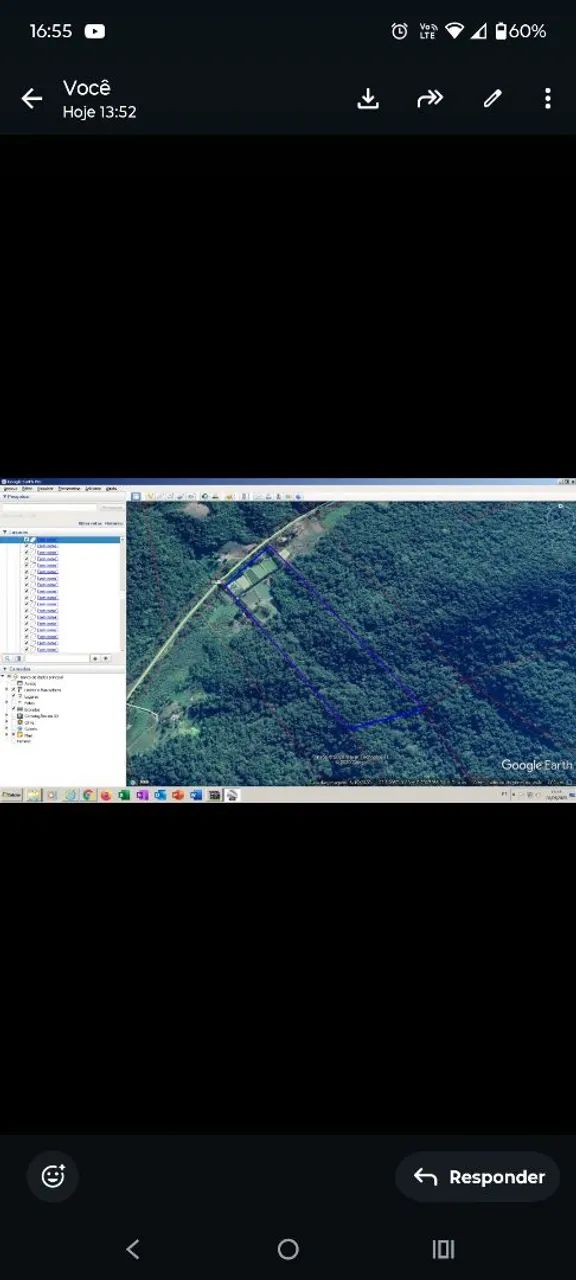Image resolution: width=576 pixels, height=1280 pixels.
Task: Toggle the Banco de dados principal checkbox
Action: click(9, 677)
